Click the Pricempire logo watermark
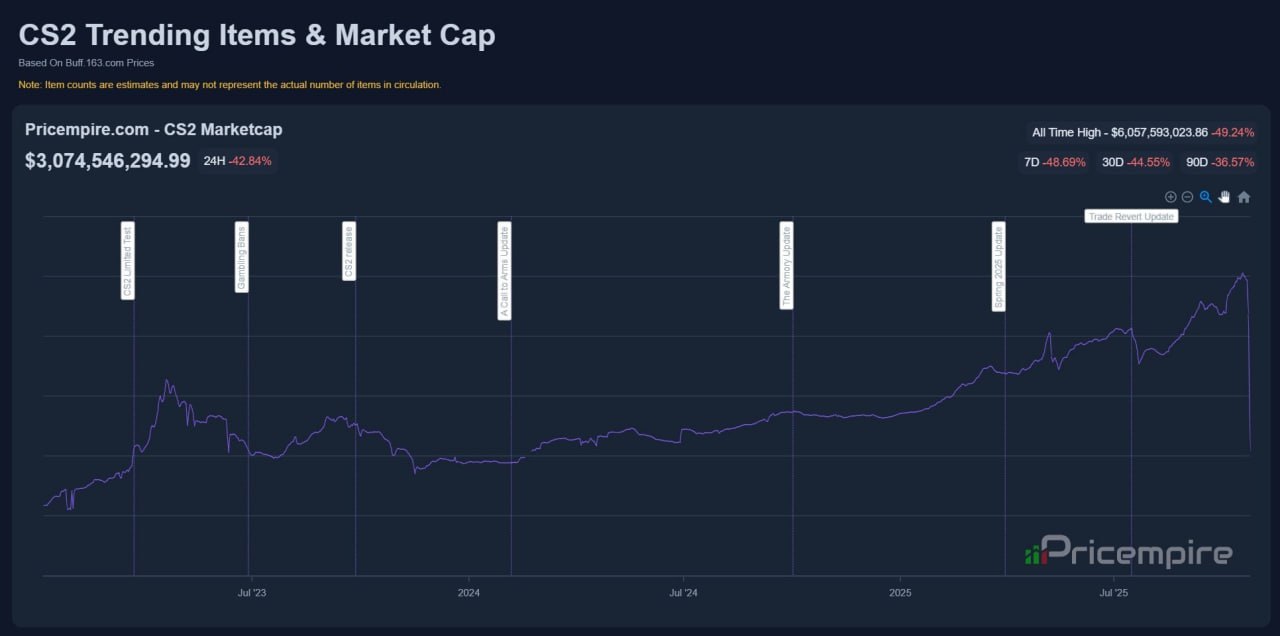The width and height of the screenshot is (1280, 636). (1128, 552)
